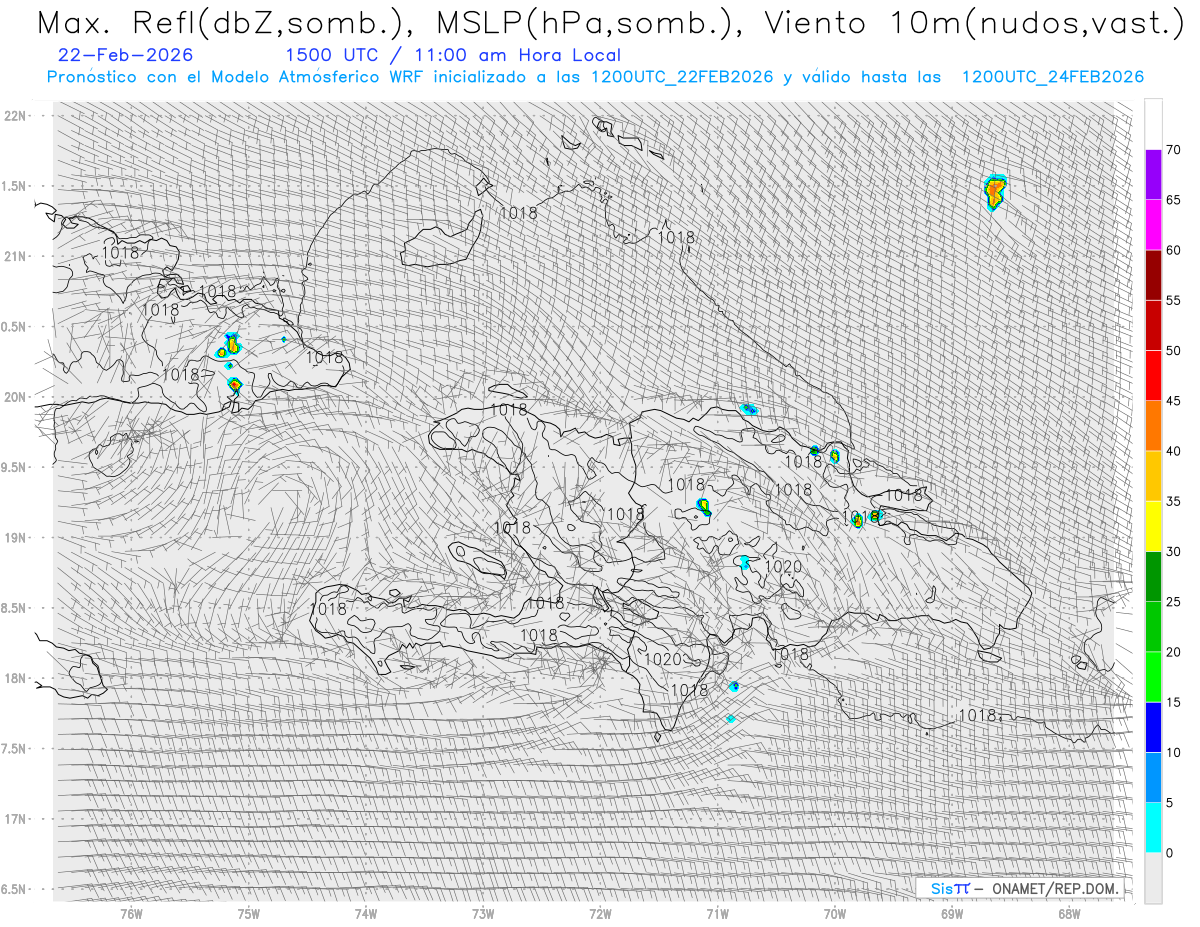Click the 75W longitude axis label
Image resolution: width=1200 pixels, height=927 pixels.
coord(249,913)
